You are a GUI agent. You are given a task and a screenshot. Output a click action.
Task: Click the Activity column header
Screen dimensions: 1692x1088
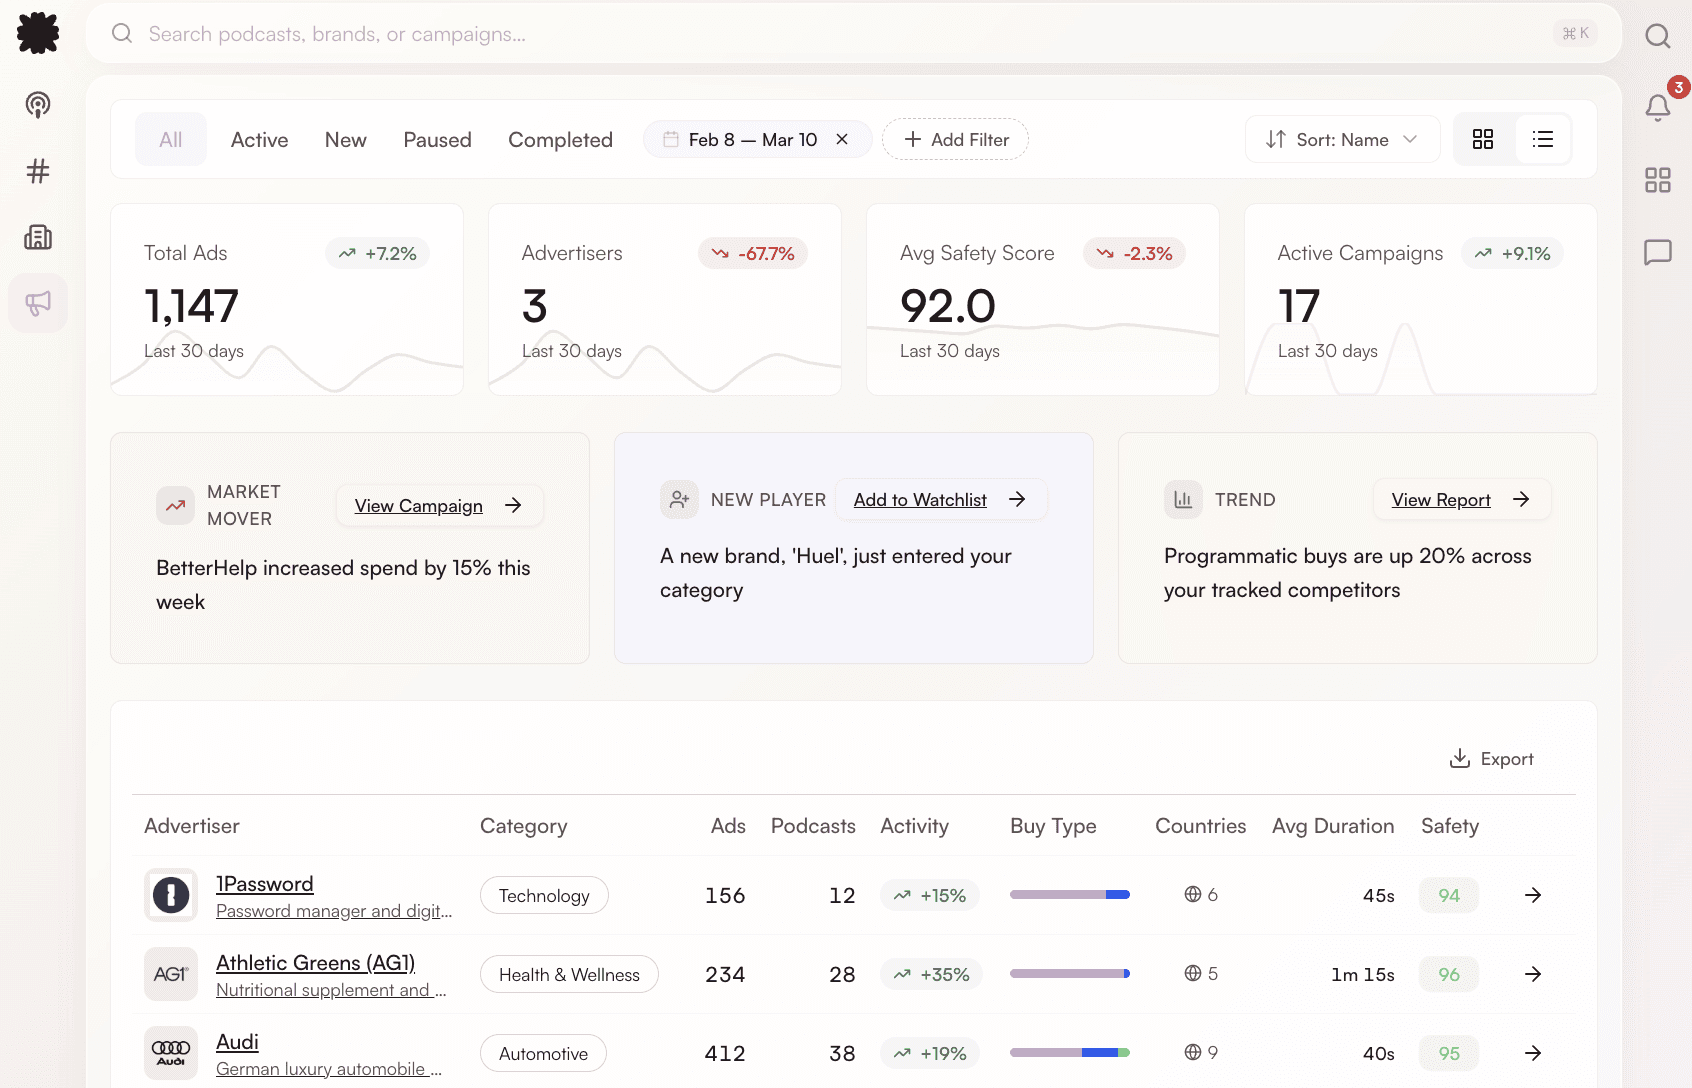click(914, 826)
